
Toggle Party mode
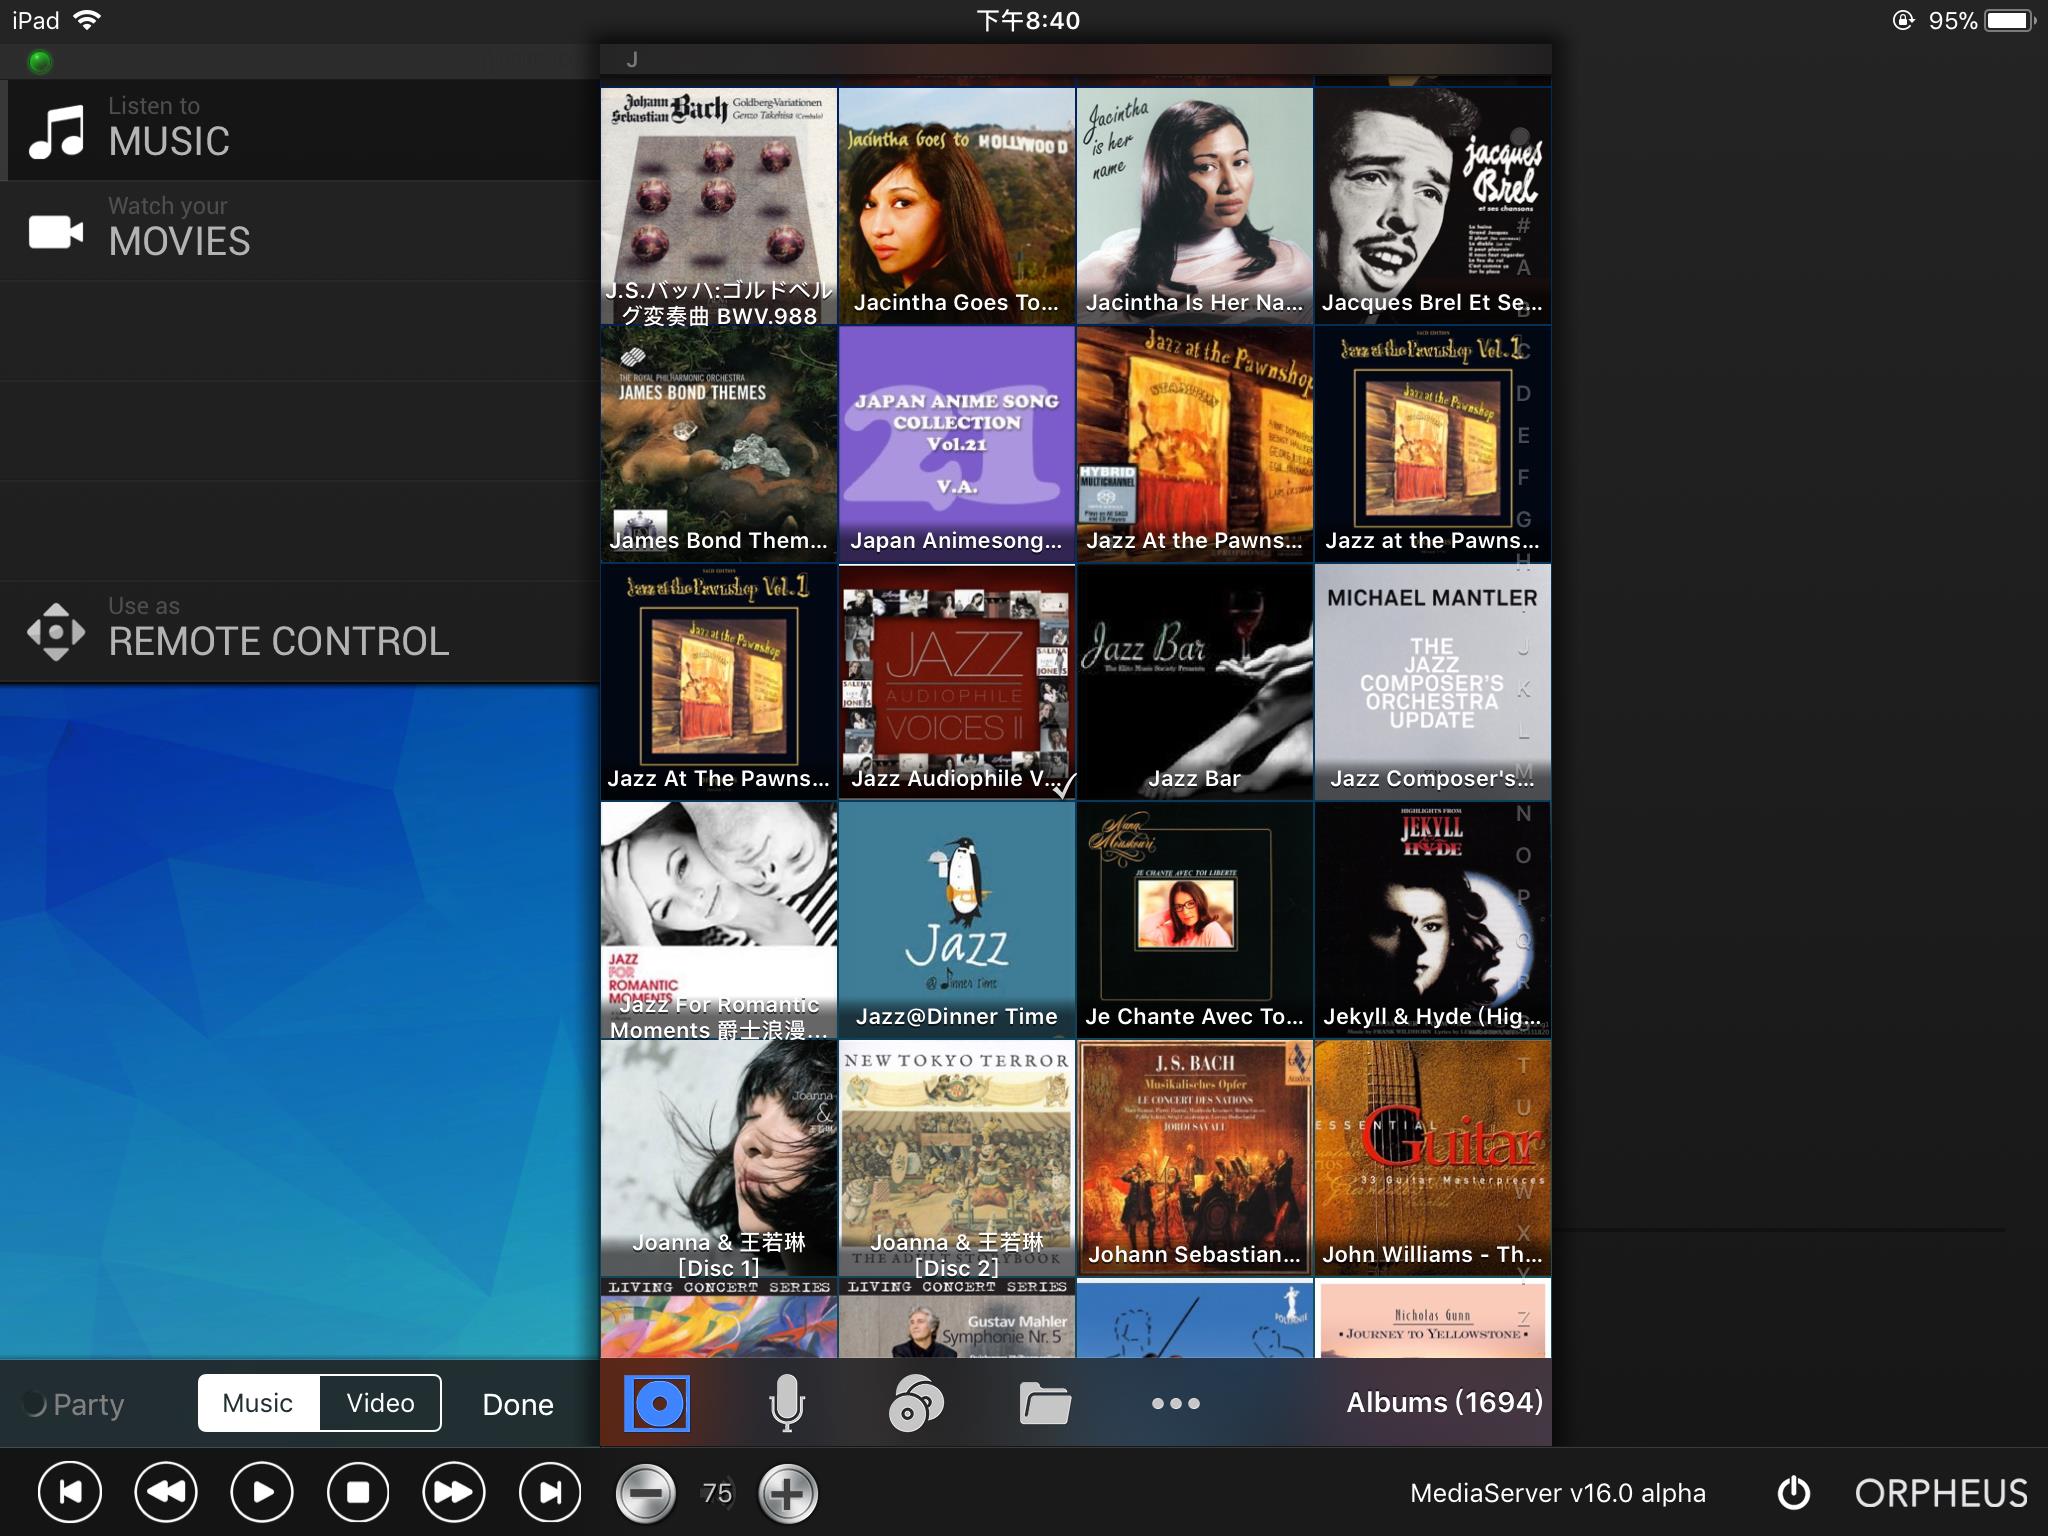point(74,1404)
